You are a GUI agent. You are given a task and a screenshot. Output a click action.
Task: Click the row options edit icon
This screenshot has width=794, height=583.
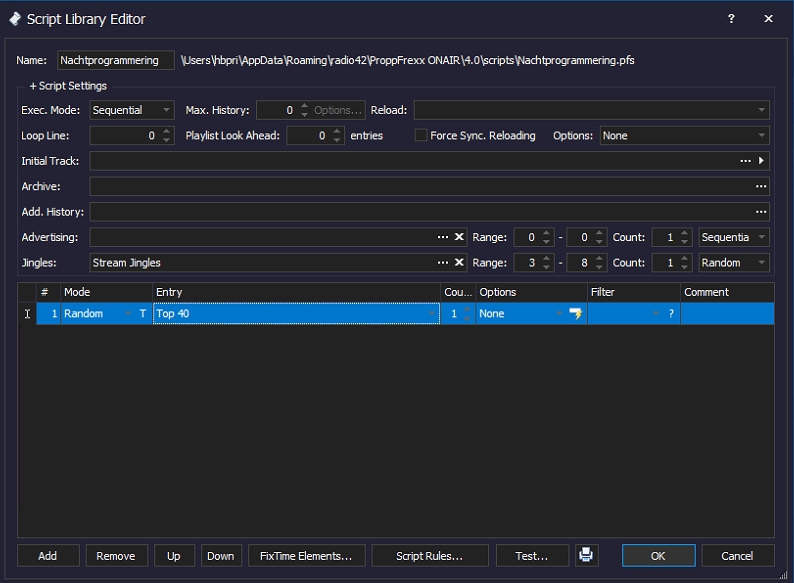[x=576, y=314]
